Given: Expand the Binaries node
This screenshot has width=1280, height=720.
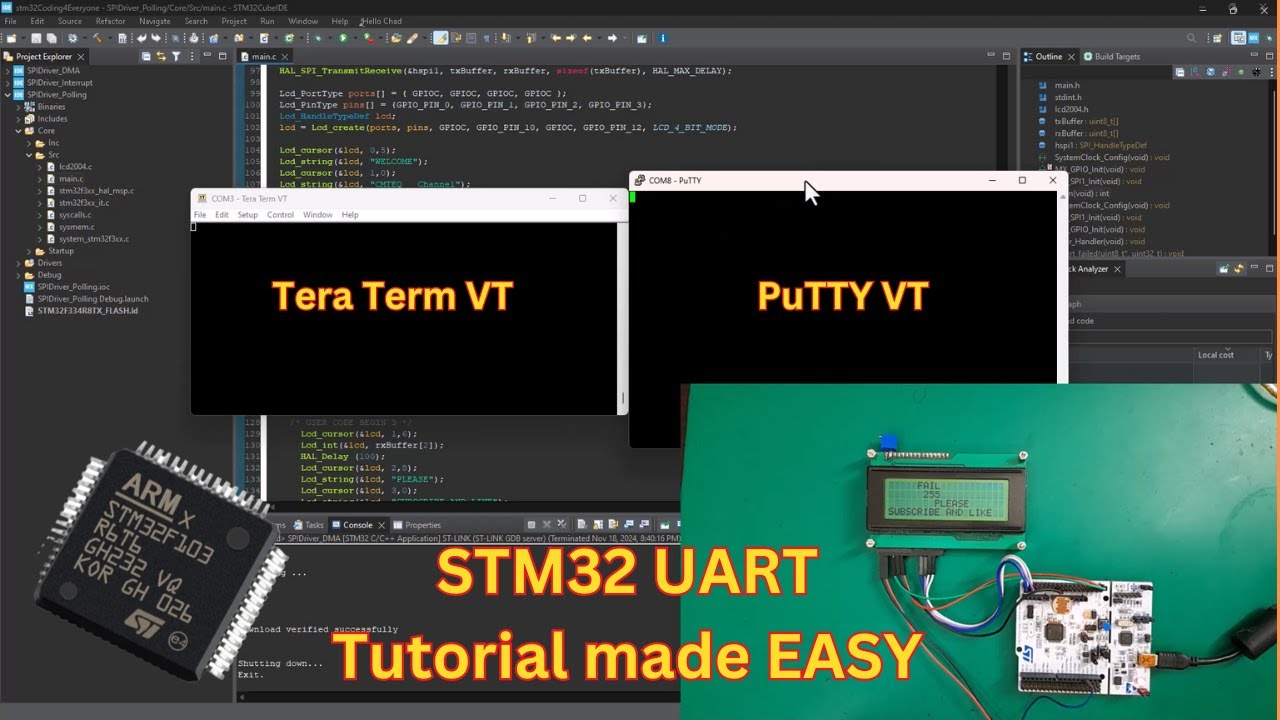Looking at the screenshot, I should click(x=18, y=107).
